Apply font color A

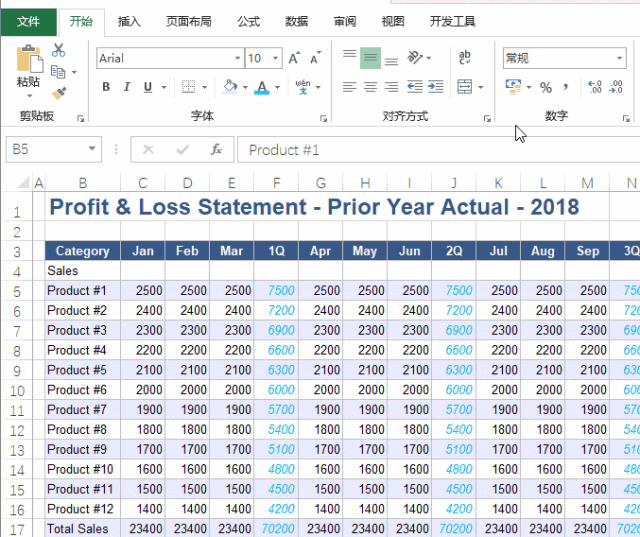(262, 87)
